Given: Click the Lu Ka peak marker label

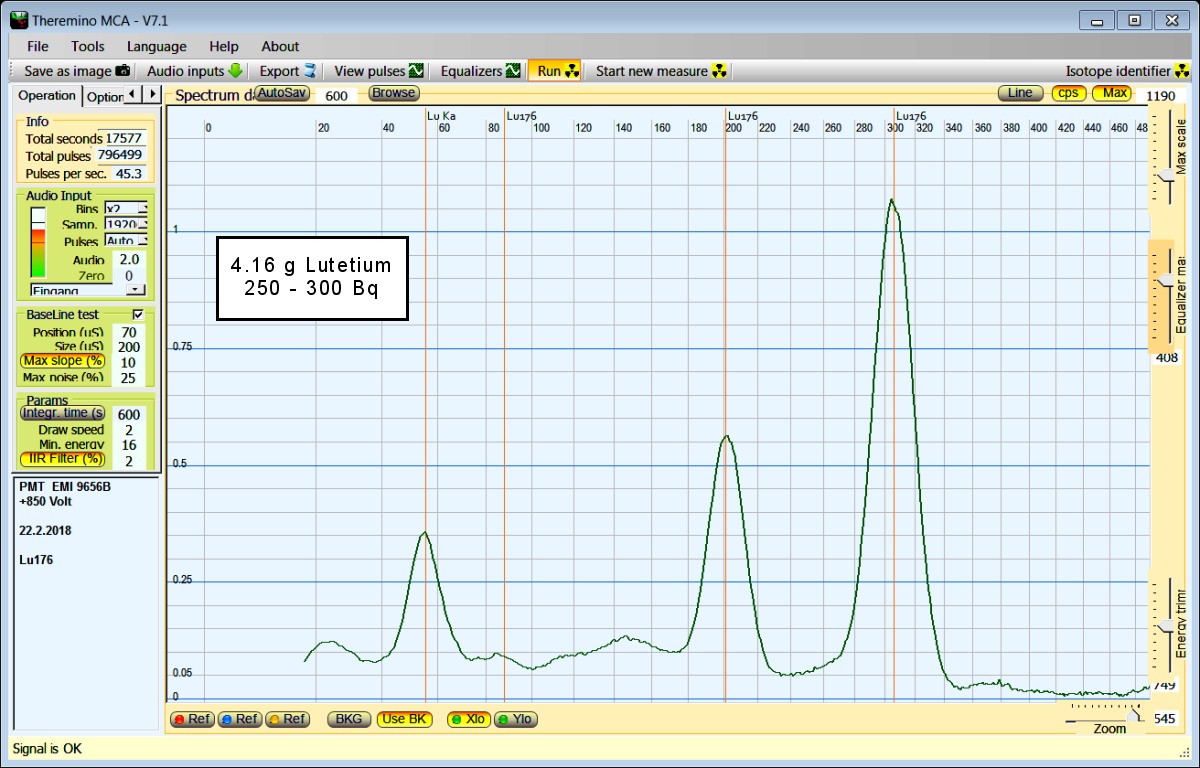Looking at the screenshot, I should tap(442, 116).
